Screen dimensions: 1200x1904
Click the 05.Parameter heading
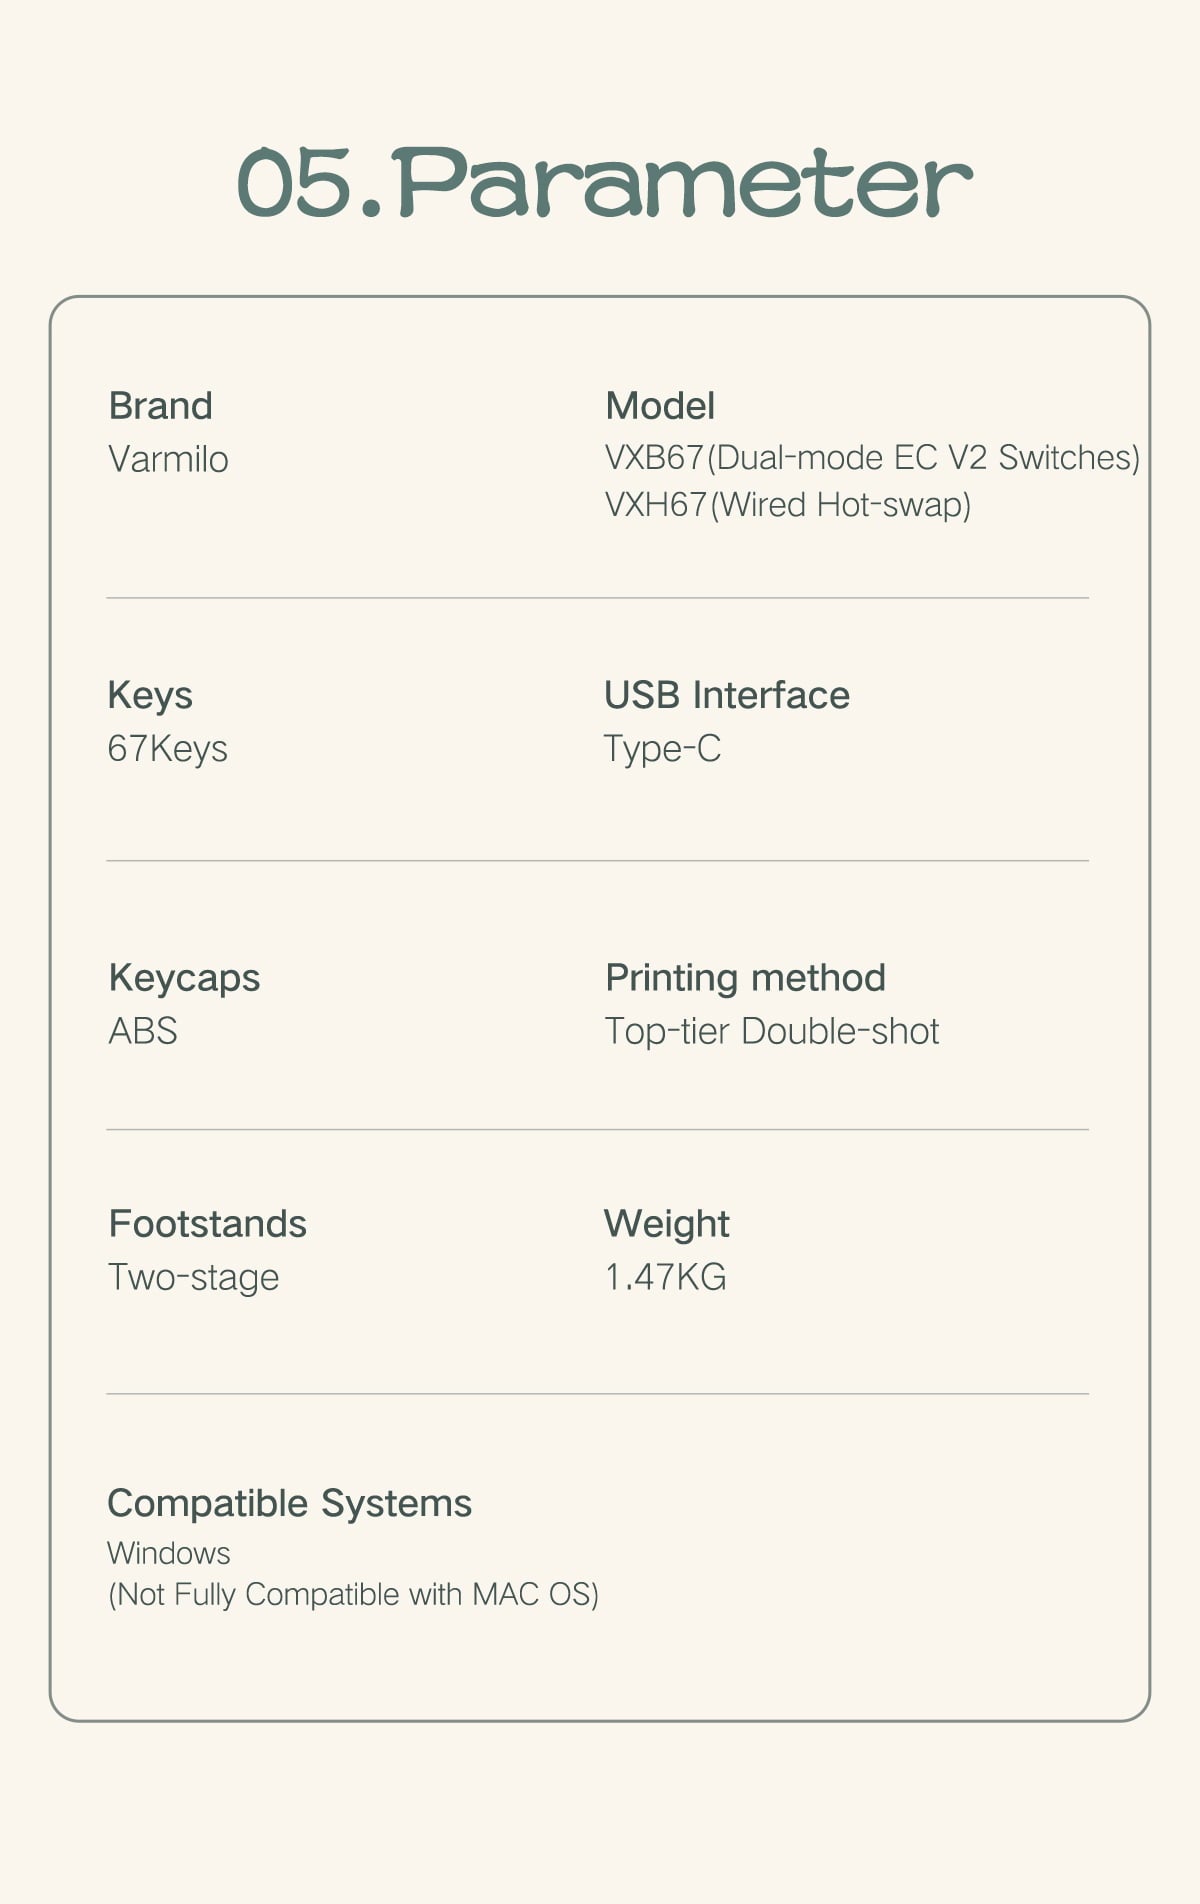point(604,182)
